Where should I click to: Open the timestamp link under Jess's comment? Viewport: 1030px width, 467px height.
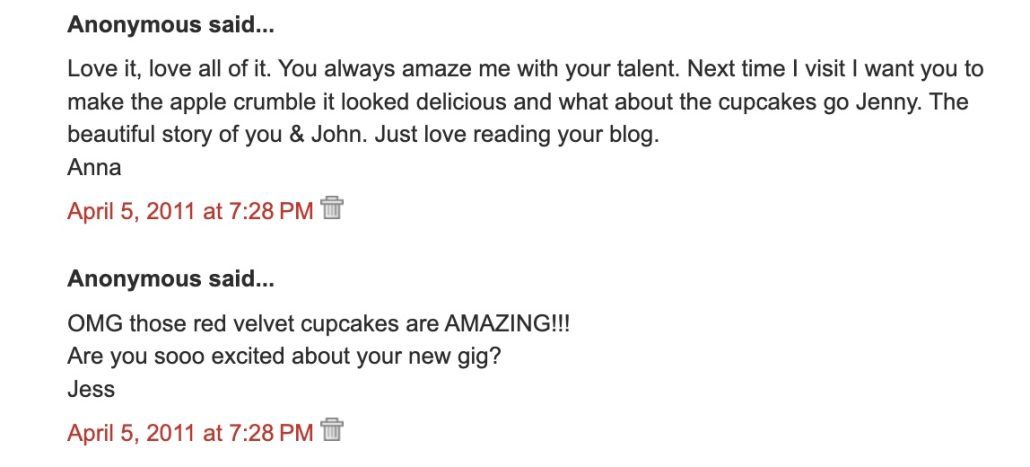190,433
